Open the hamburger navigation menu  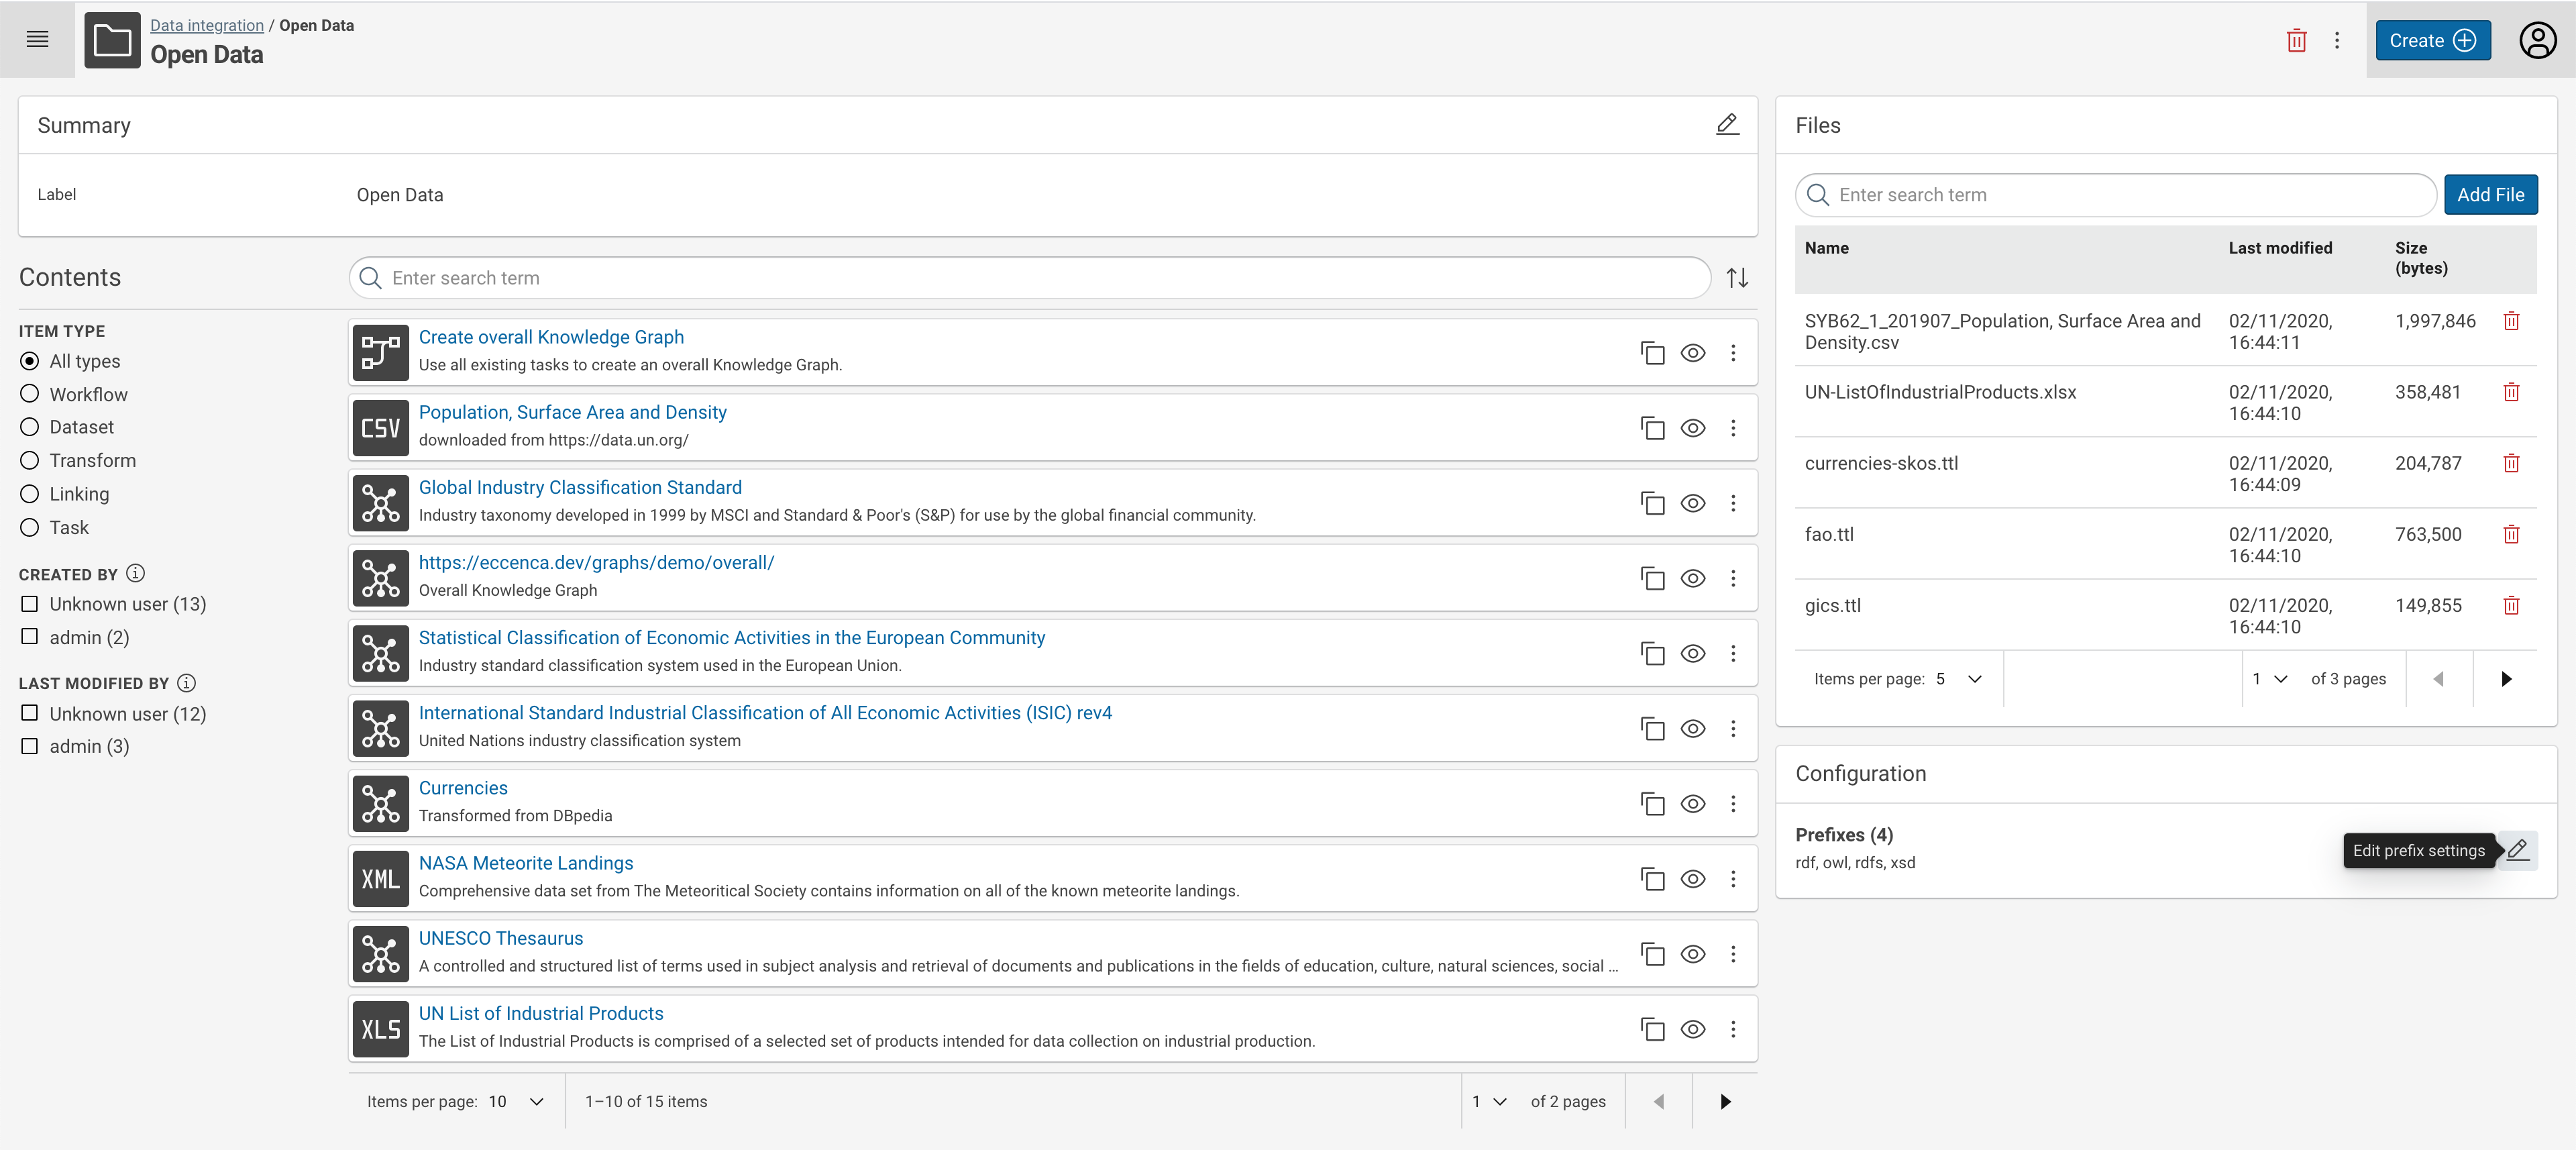37,39
